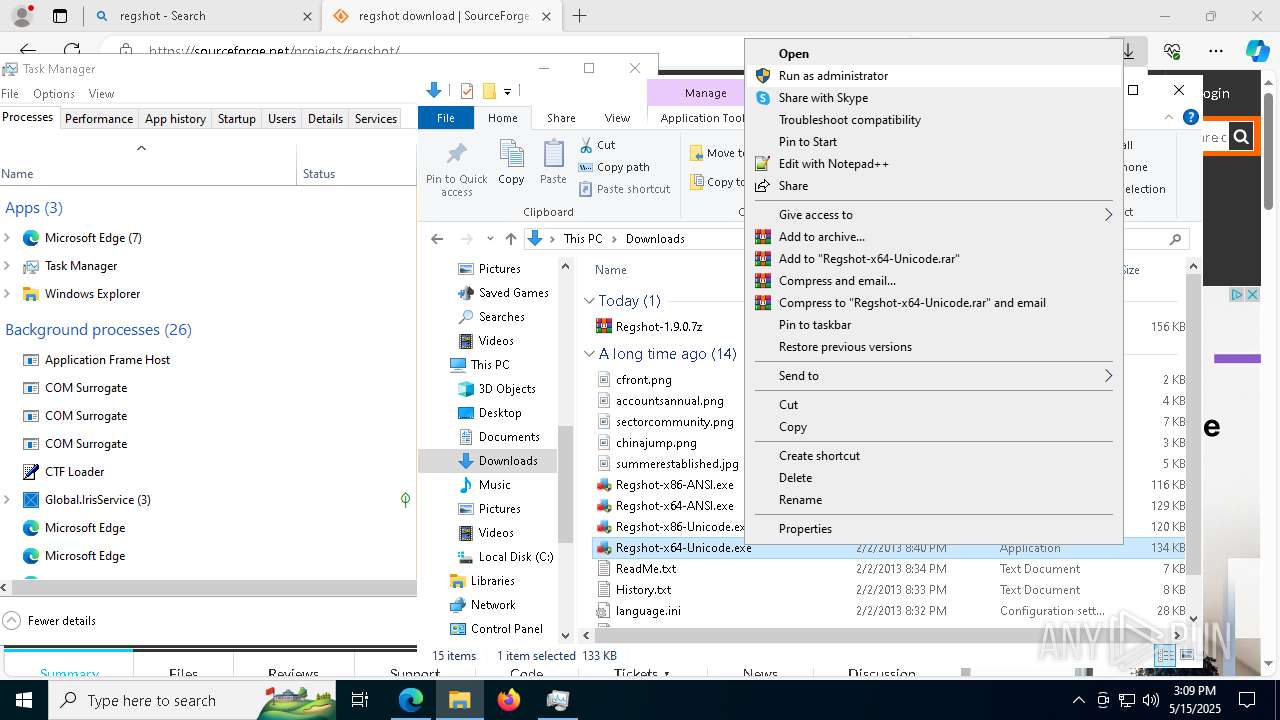Click the search magnifier in Explorer search box

(x=1175, y=239)
